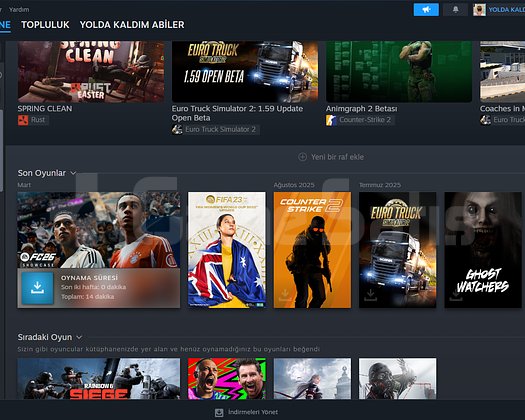
Task: Click download icon on Counter-Strike 2 cover
Action: [285, 295]
